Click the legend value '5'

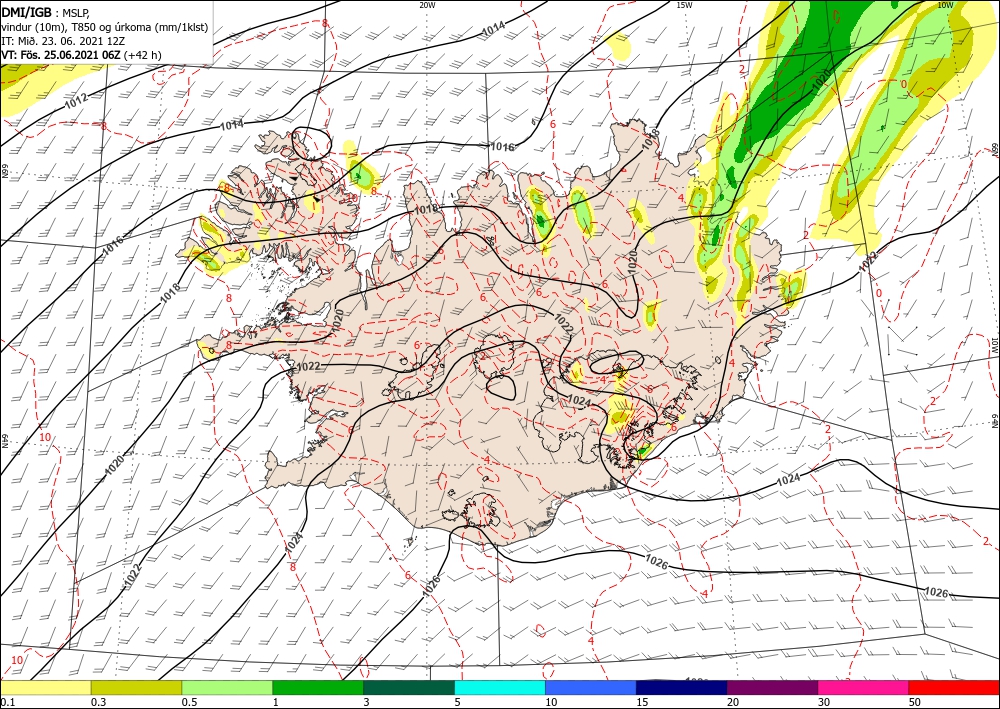(458, 702)
